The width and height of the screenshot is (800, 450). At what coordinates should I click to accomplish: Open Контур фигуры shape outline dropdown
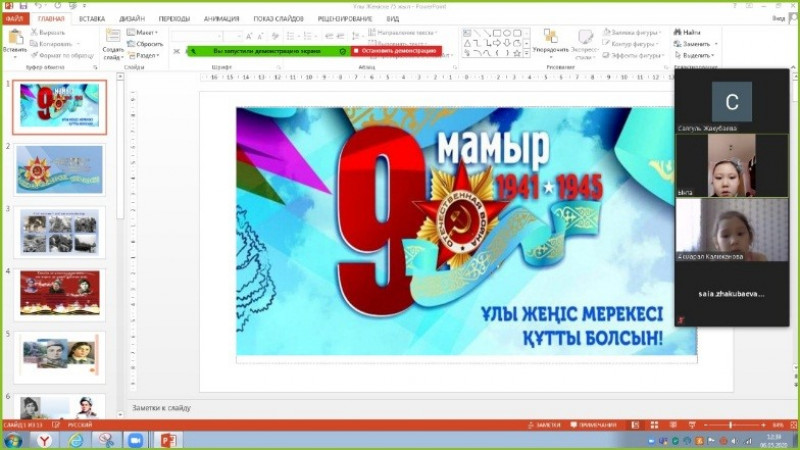click(631, 44)
